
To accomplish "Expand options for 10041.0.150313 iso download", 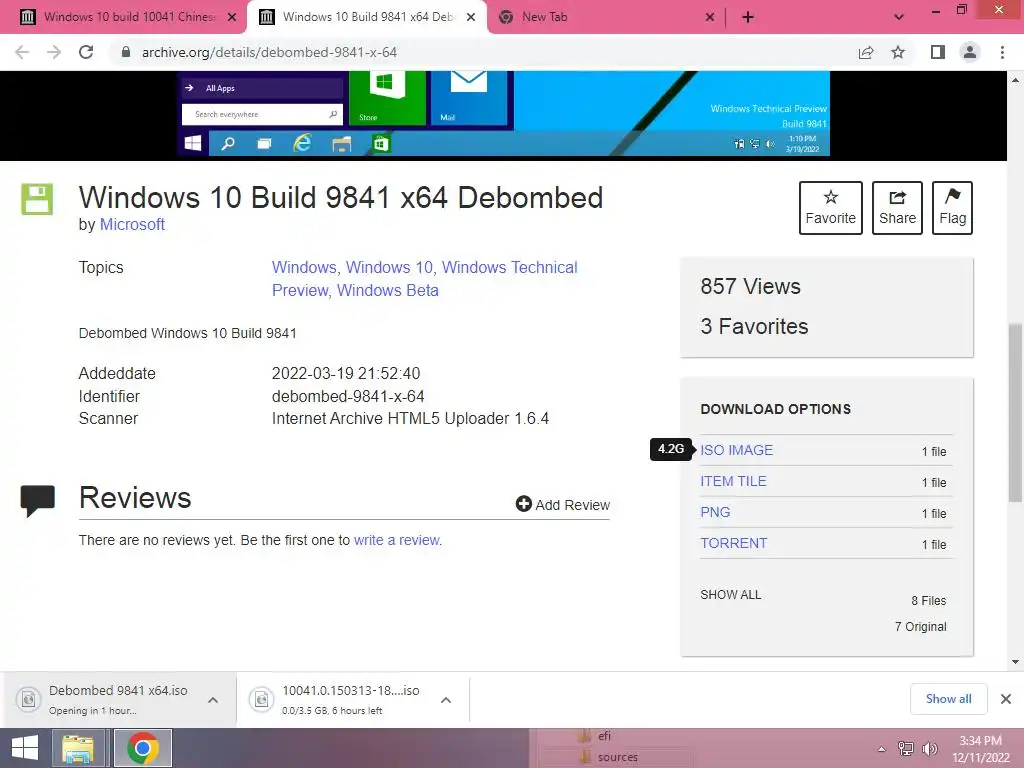I will pyautogui.click(x=446, y=700).
